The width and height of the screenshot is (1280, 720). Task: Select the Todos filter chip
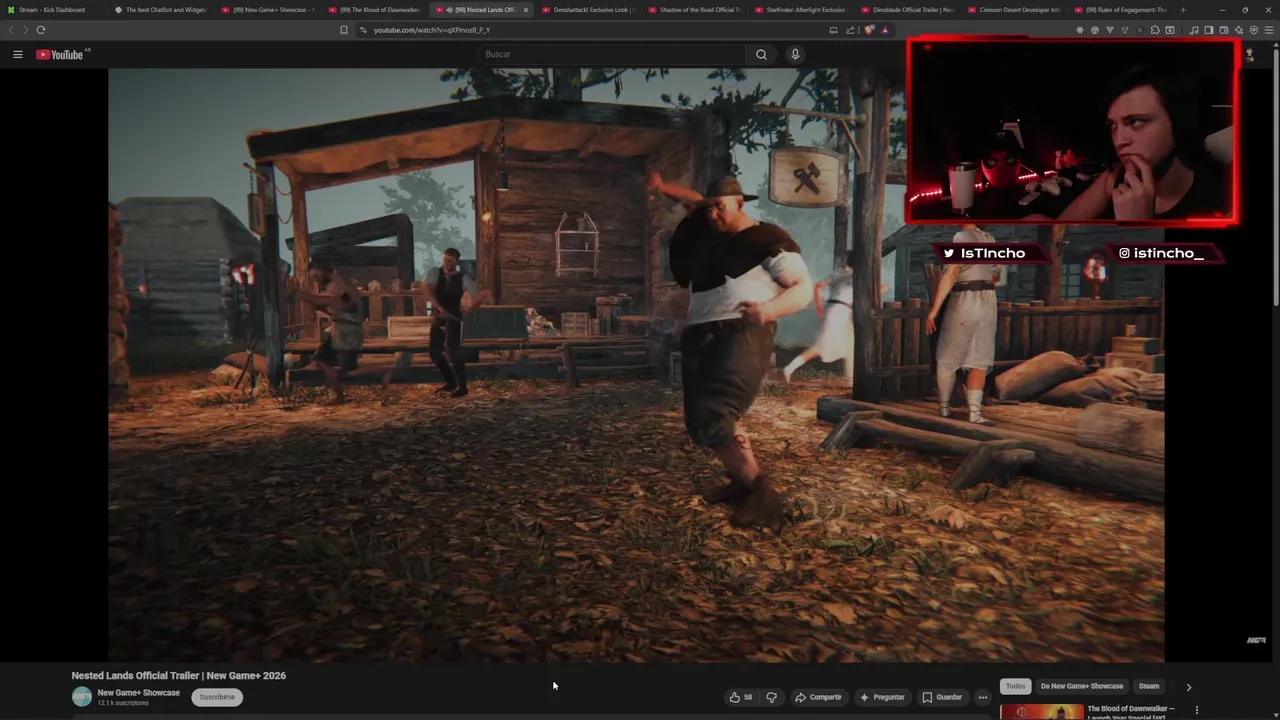click(x=1015, y=686)
